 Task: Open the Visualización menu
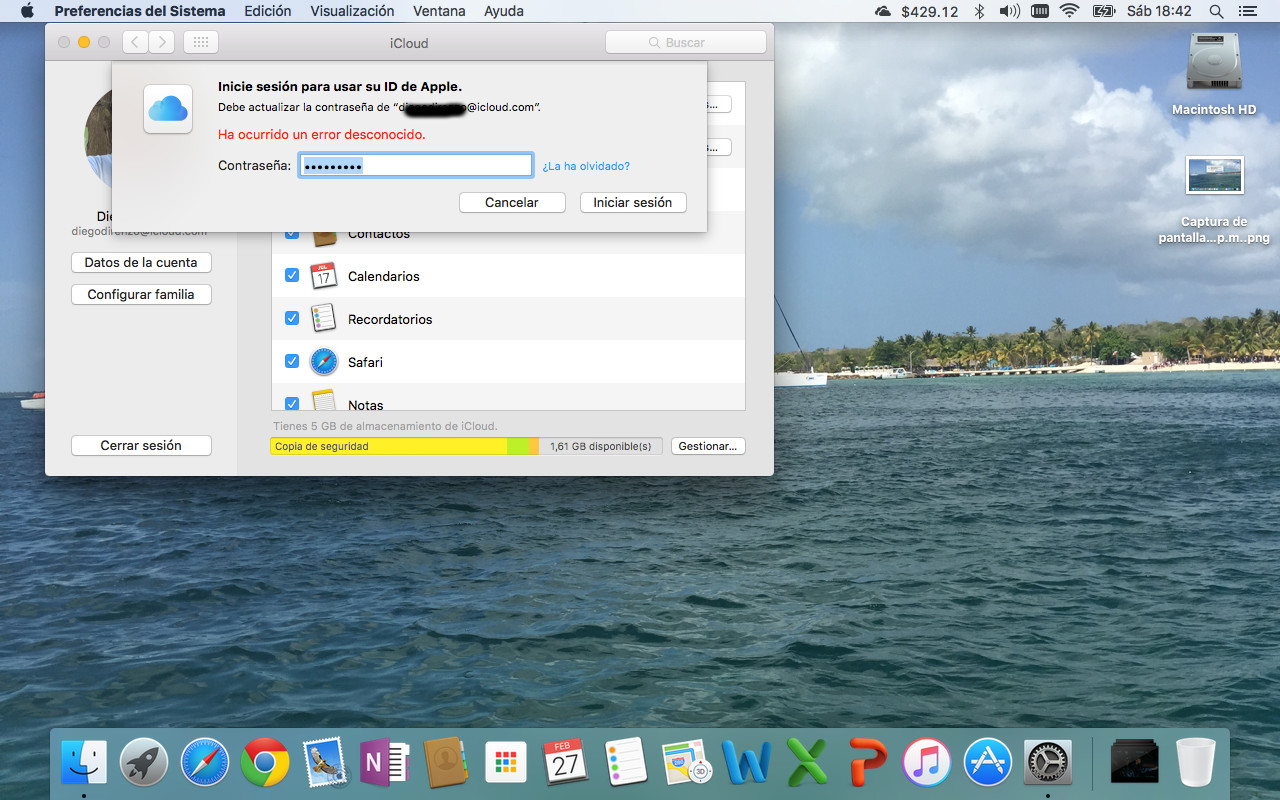pyautogui.click(x=352, y=11)
